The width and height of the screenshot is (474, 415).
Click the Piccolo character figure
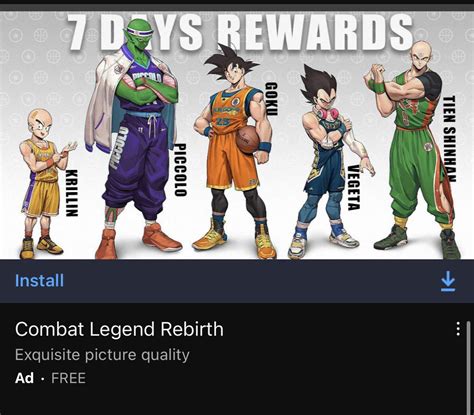(x=133, y=138)
